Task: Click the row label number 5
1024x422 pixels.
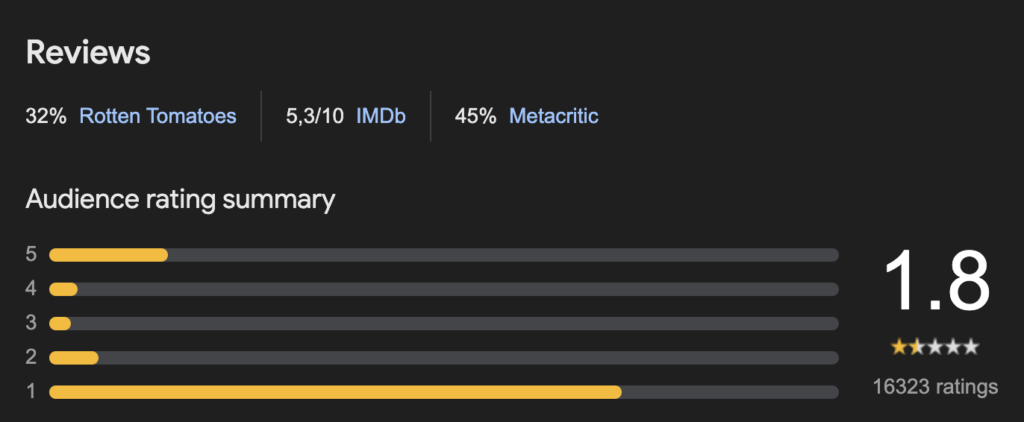Action: point(31,254)
